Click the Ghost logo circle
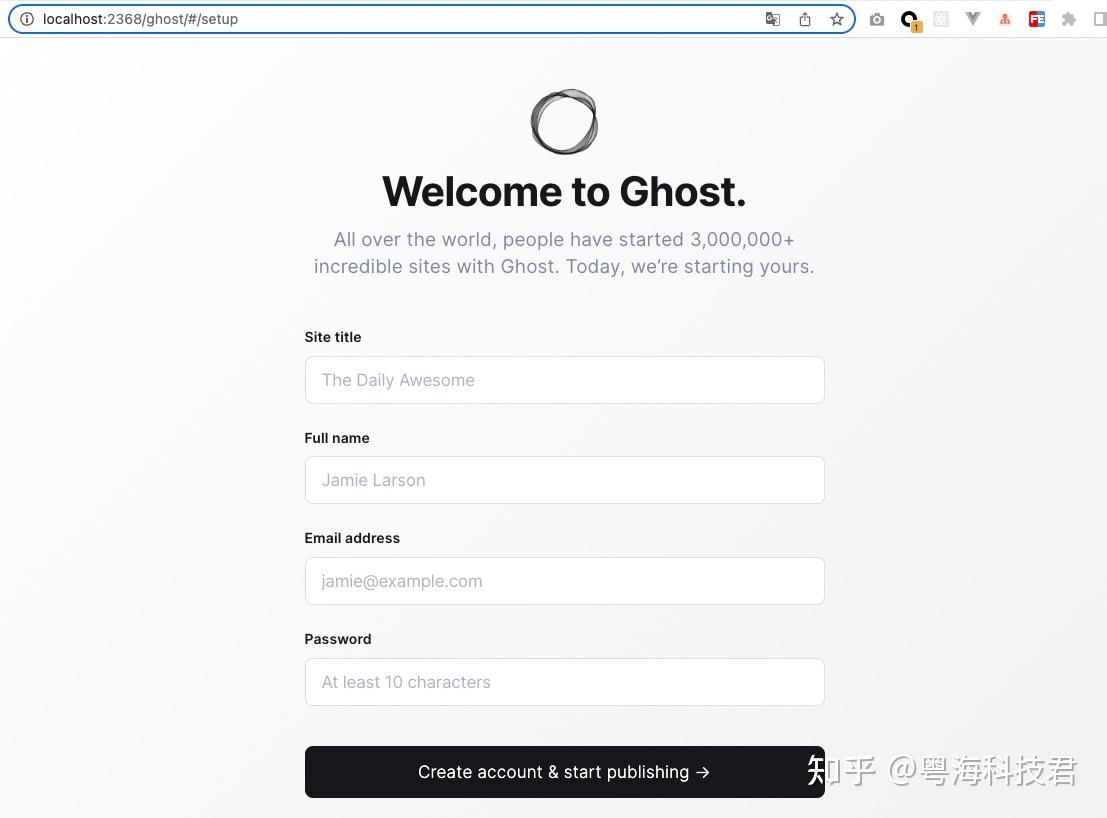Screen dimensions: 1107x818 tap(564, 121)
